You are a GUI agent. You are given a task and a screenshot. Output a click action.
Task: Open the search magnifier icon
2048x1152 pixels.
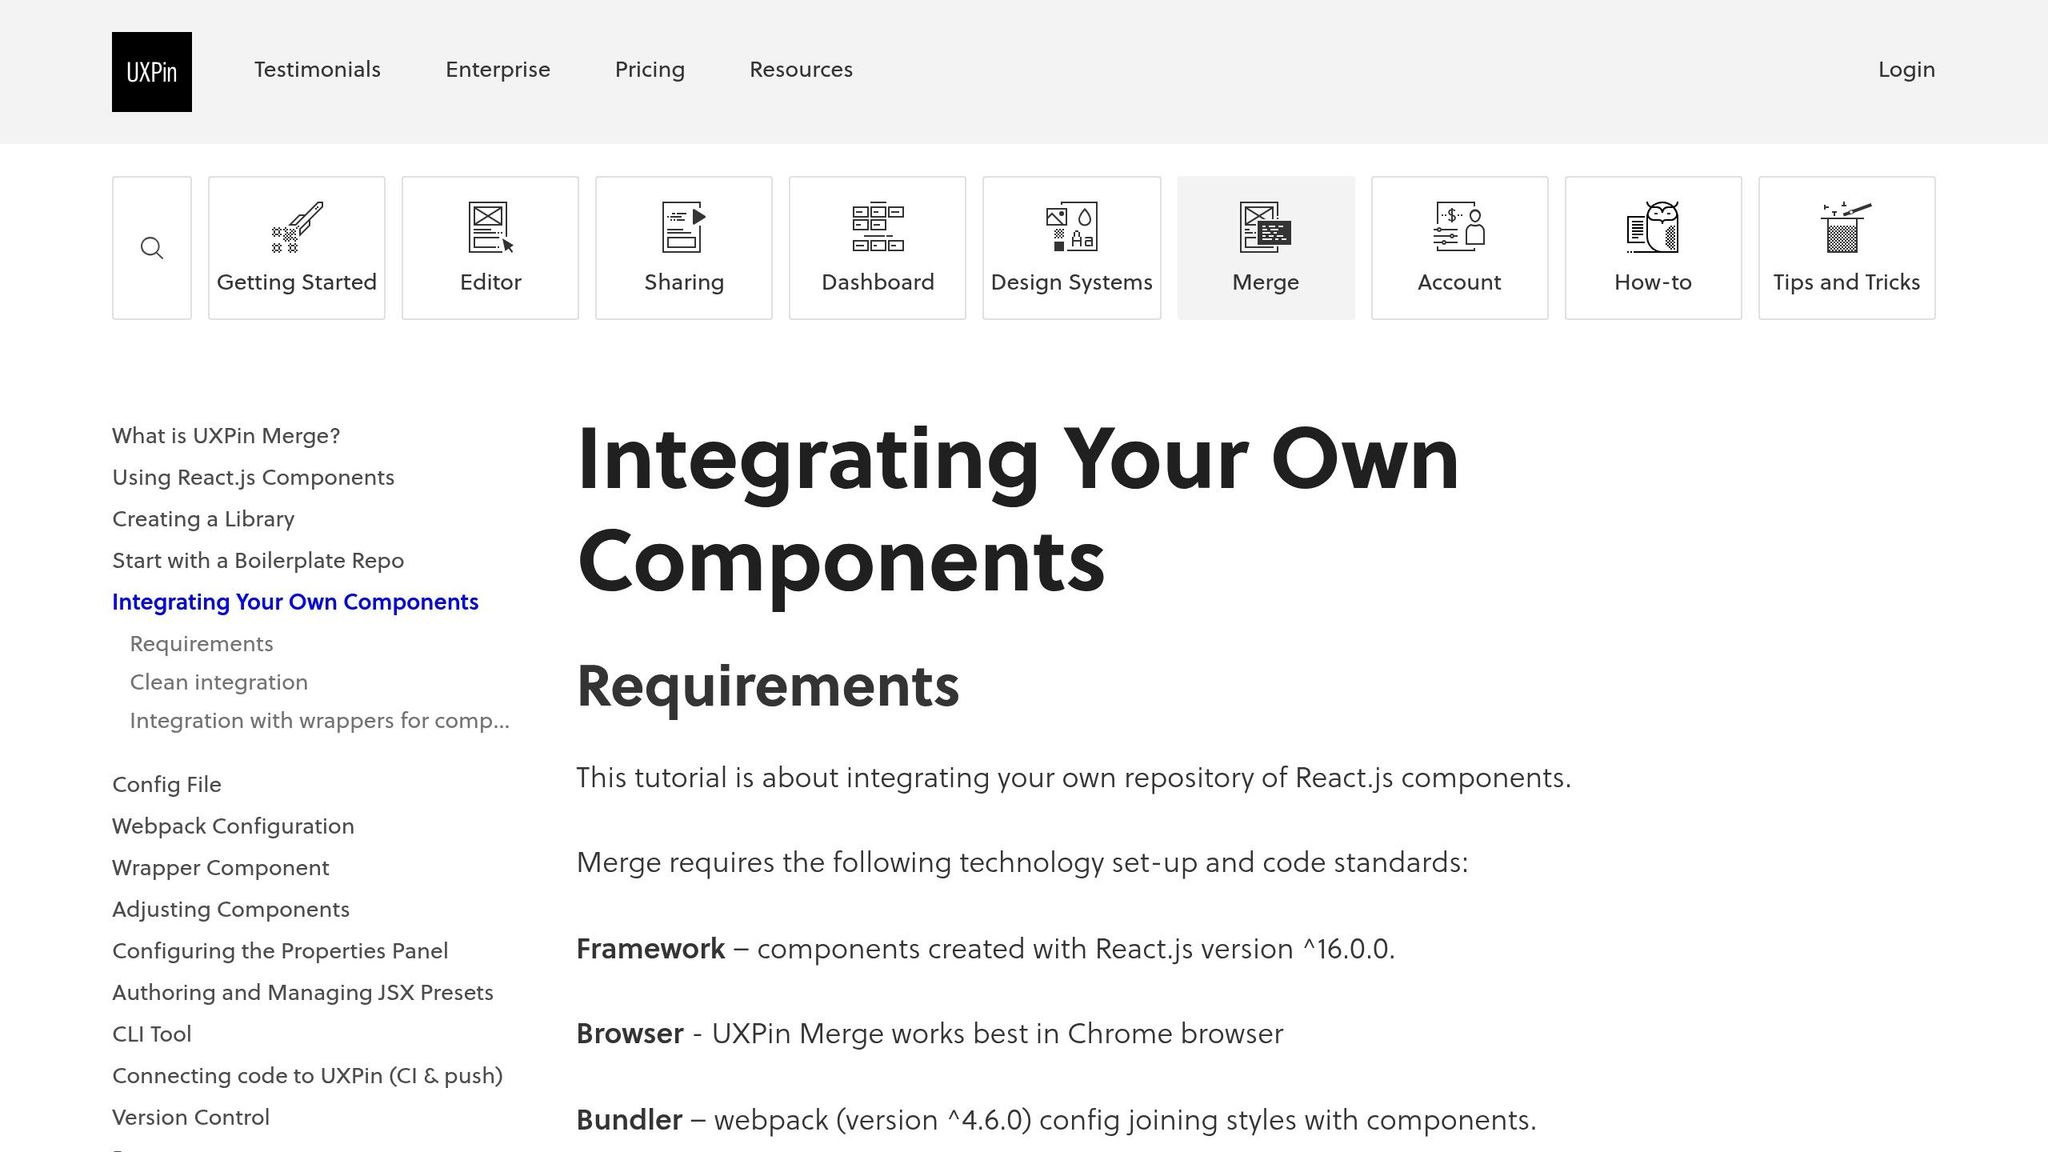pos(152,248)
